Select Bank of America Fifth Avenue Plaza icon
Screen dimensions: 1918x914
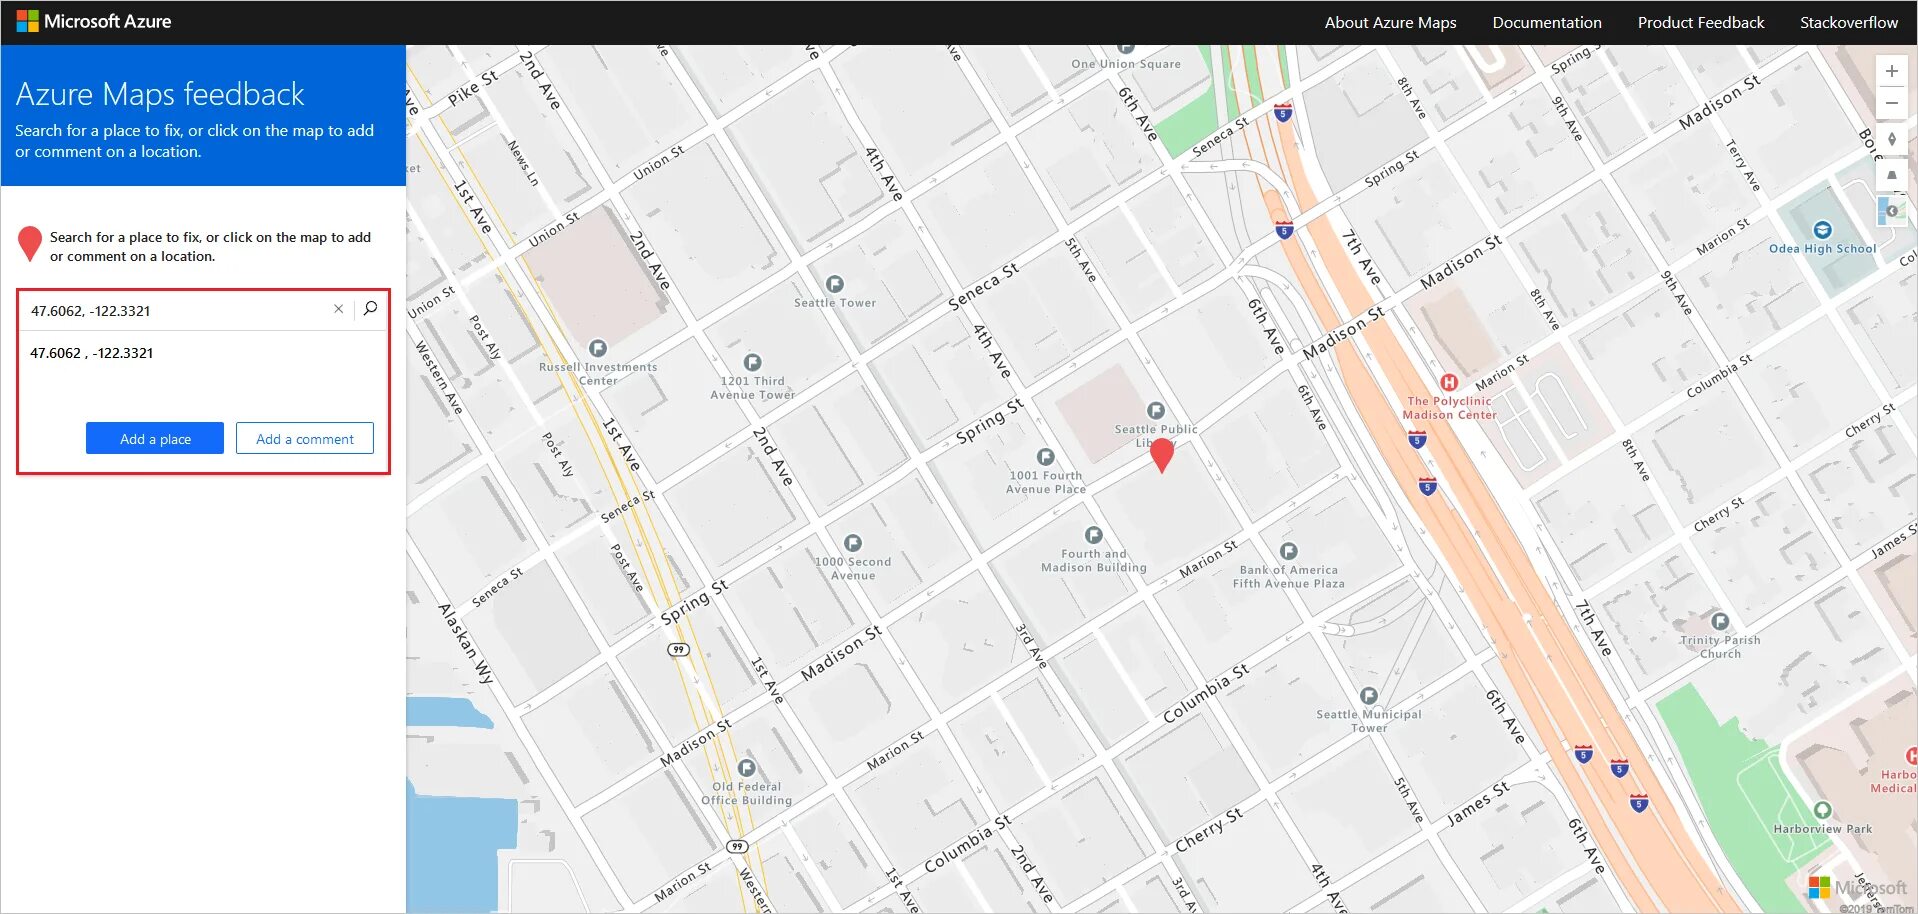point(1289,551)
